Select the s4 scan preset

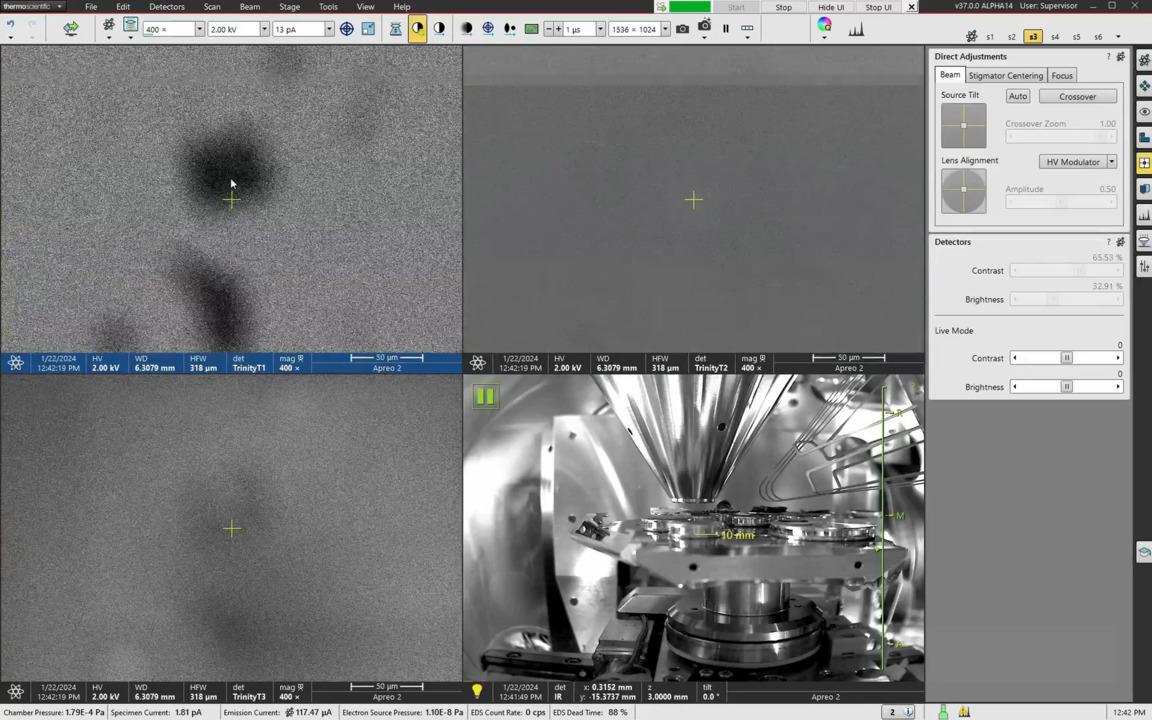click(x=1055, y=37)
